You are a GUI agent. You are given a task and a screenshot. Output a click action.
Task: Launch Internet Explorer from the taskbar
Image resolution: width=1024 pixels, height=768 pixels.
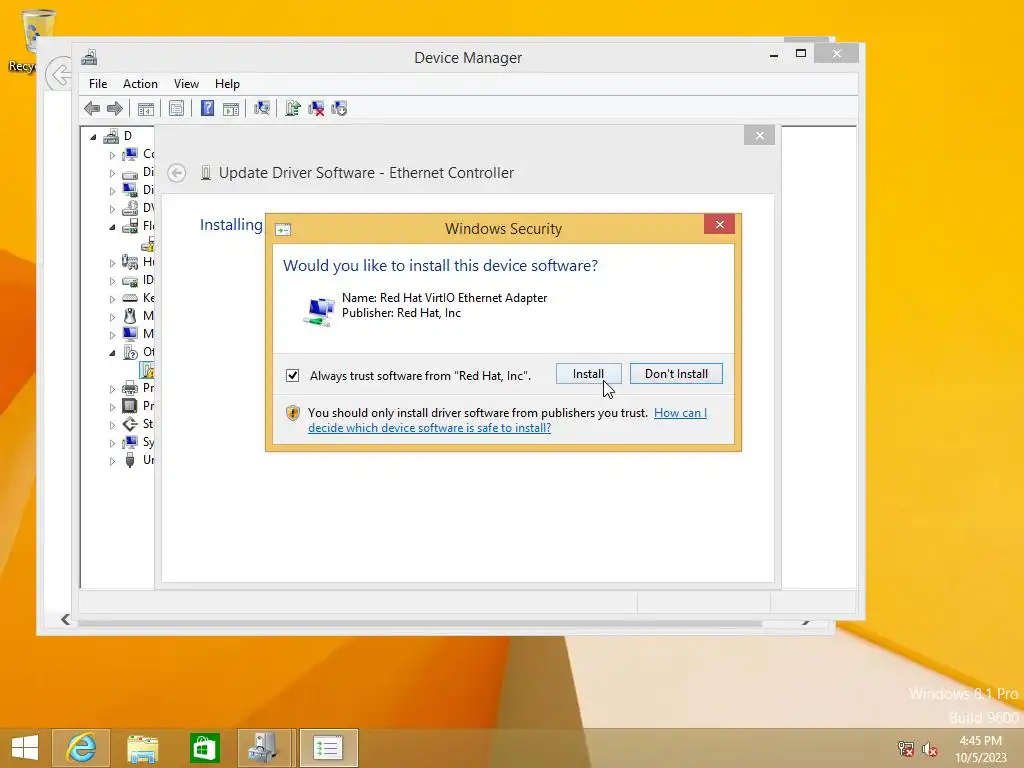[81, 748]
